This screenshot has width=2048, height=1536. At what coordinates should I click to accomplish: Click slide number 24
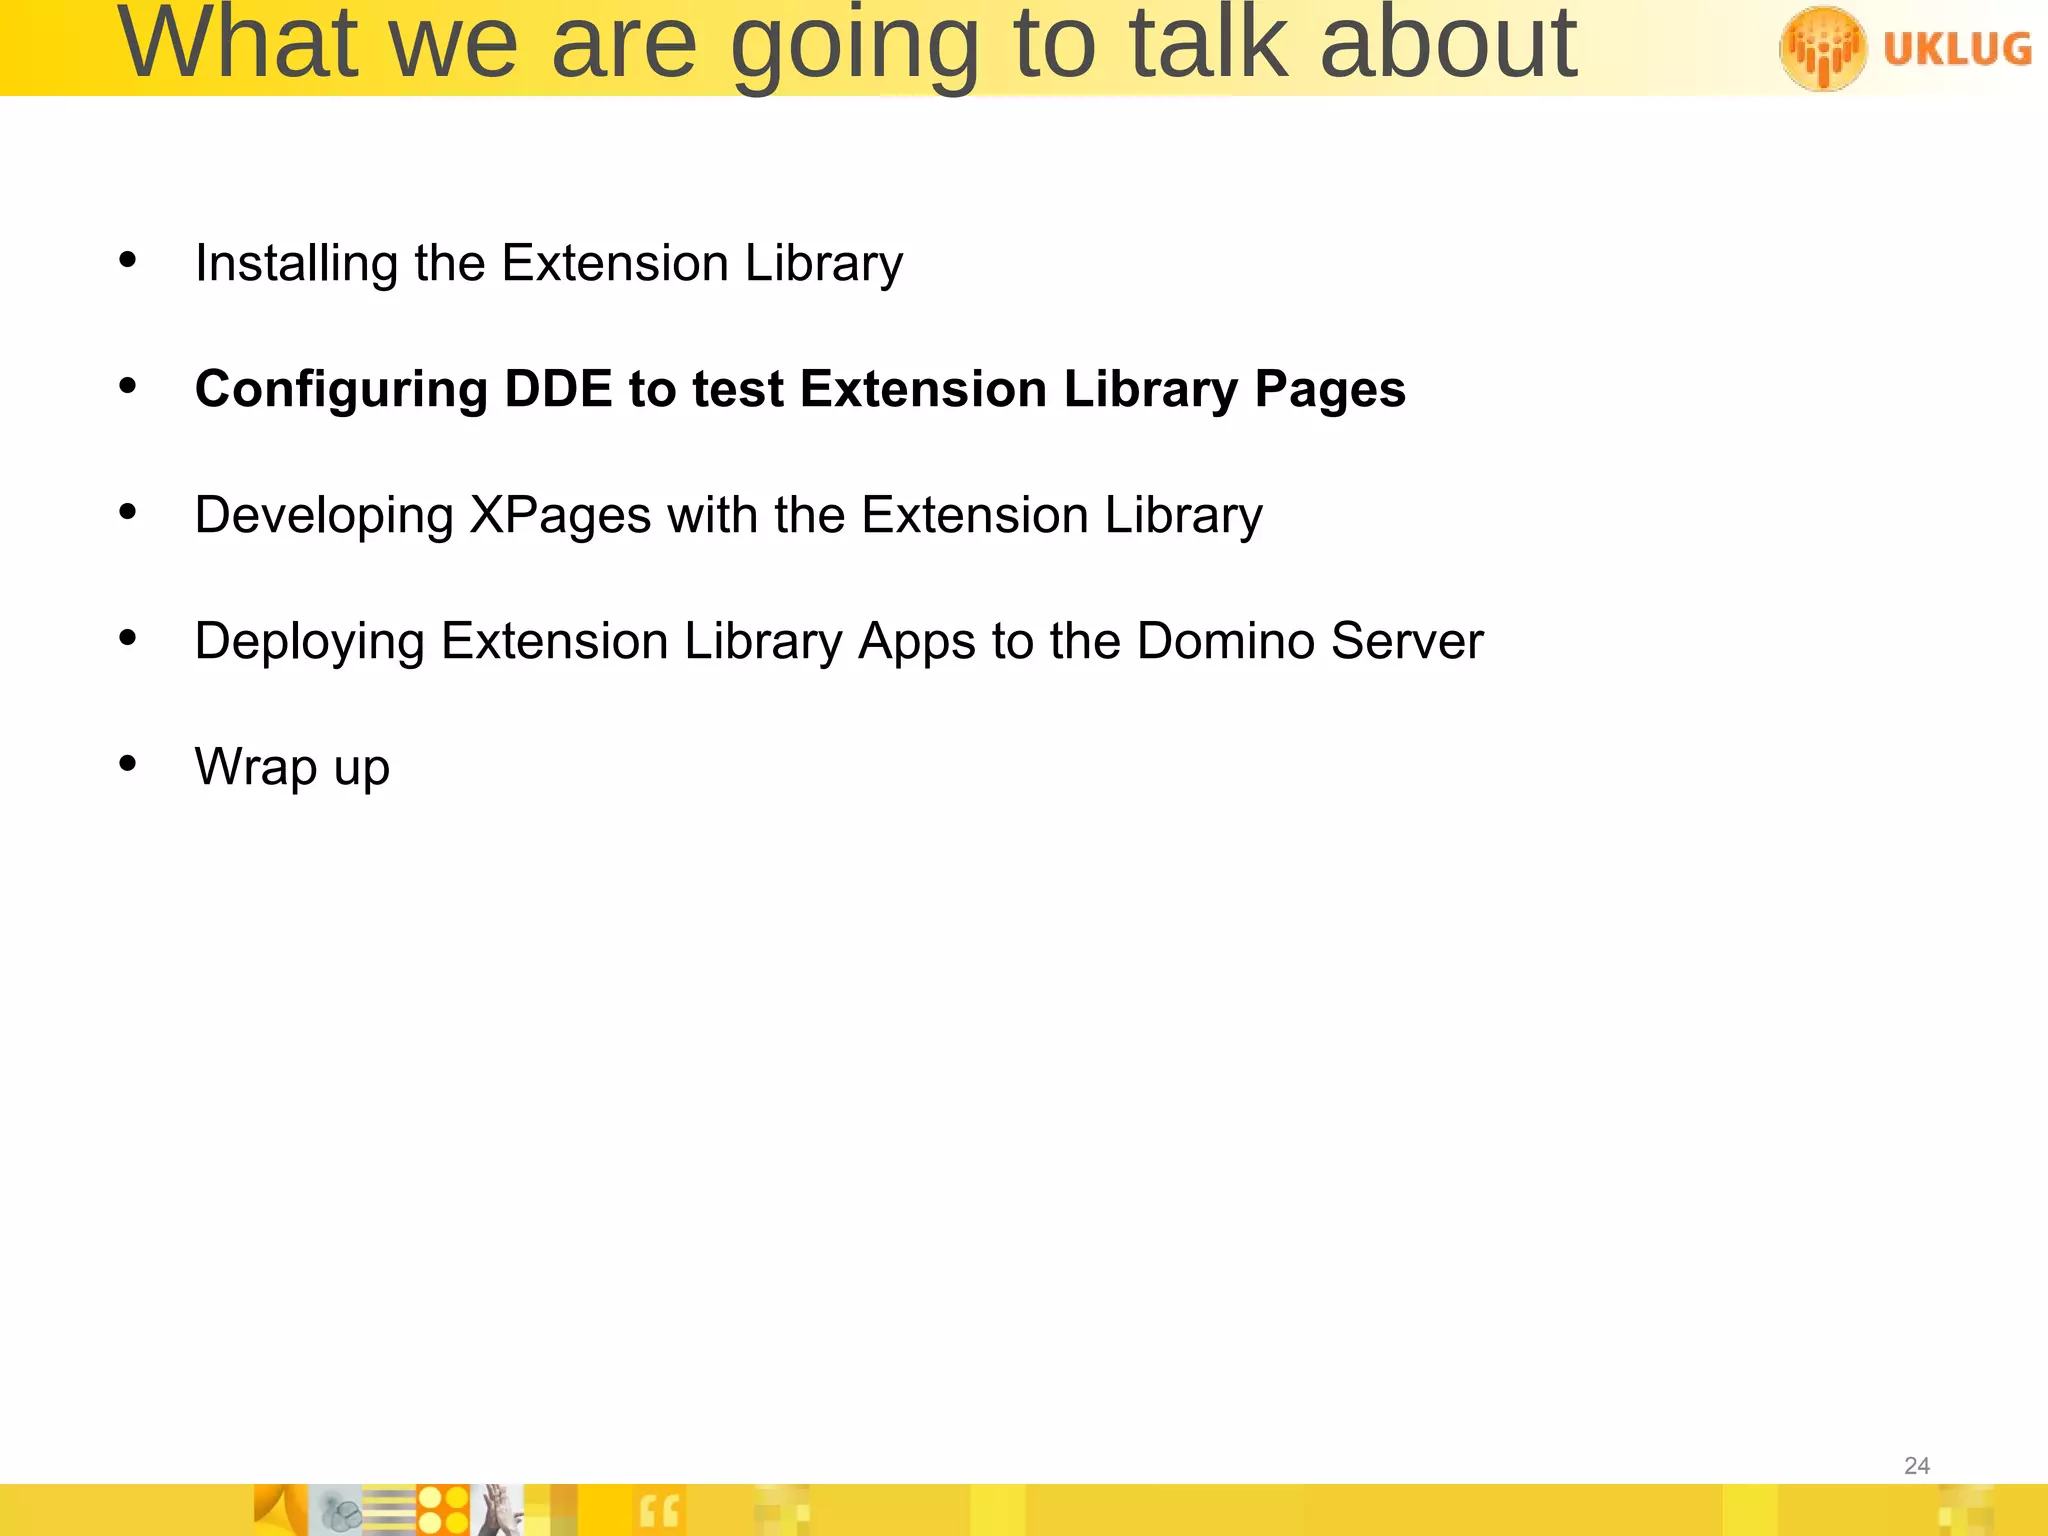tap(1917, 1466)
